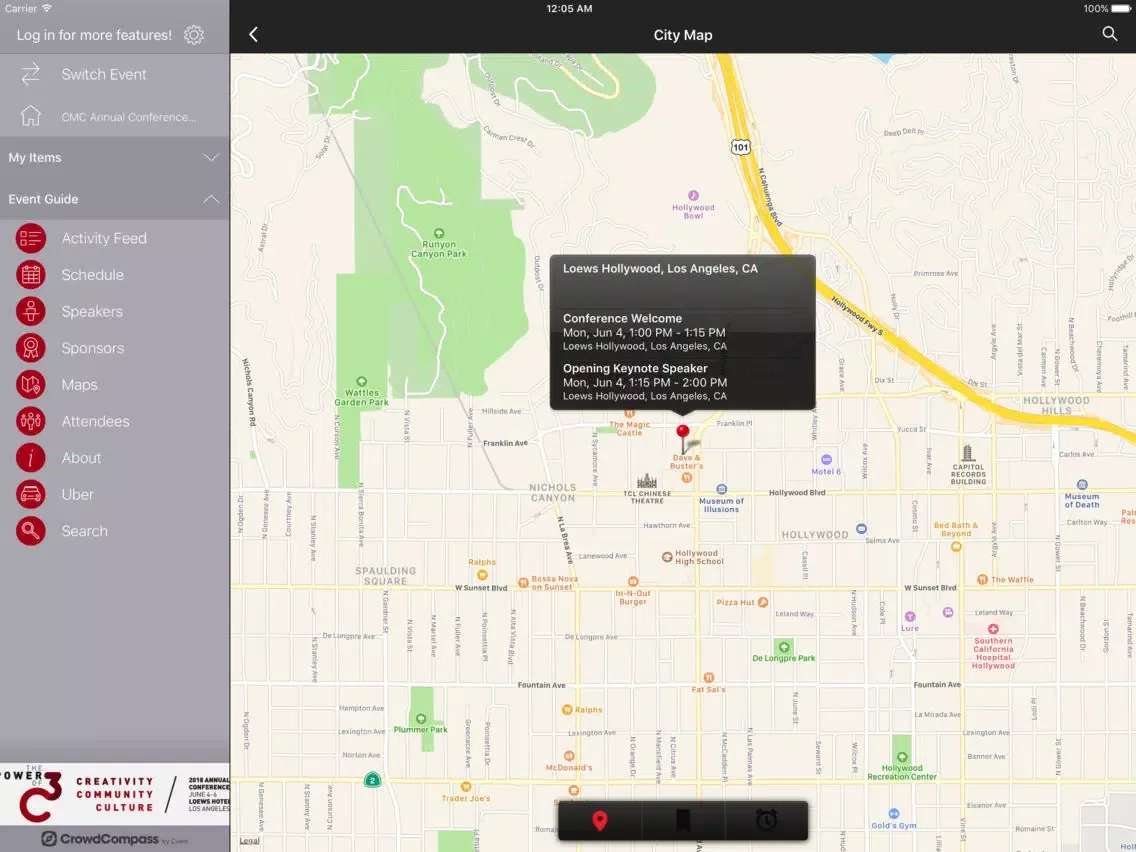Select the Bossa Nova on Sunset marker
The image size is (1136, 852).
(523, 582)
